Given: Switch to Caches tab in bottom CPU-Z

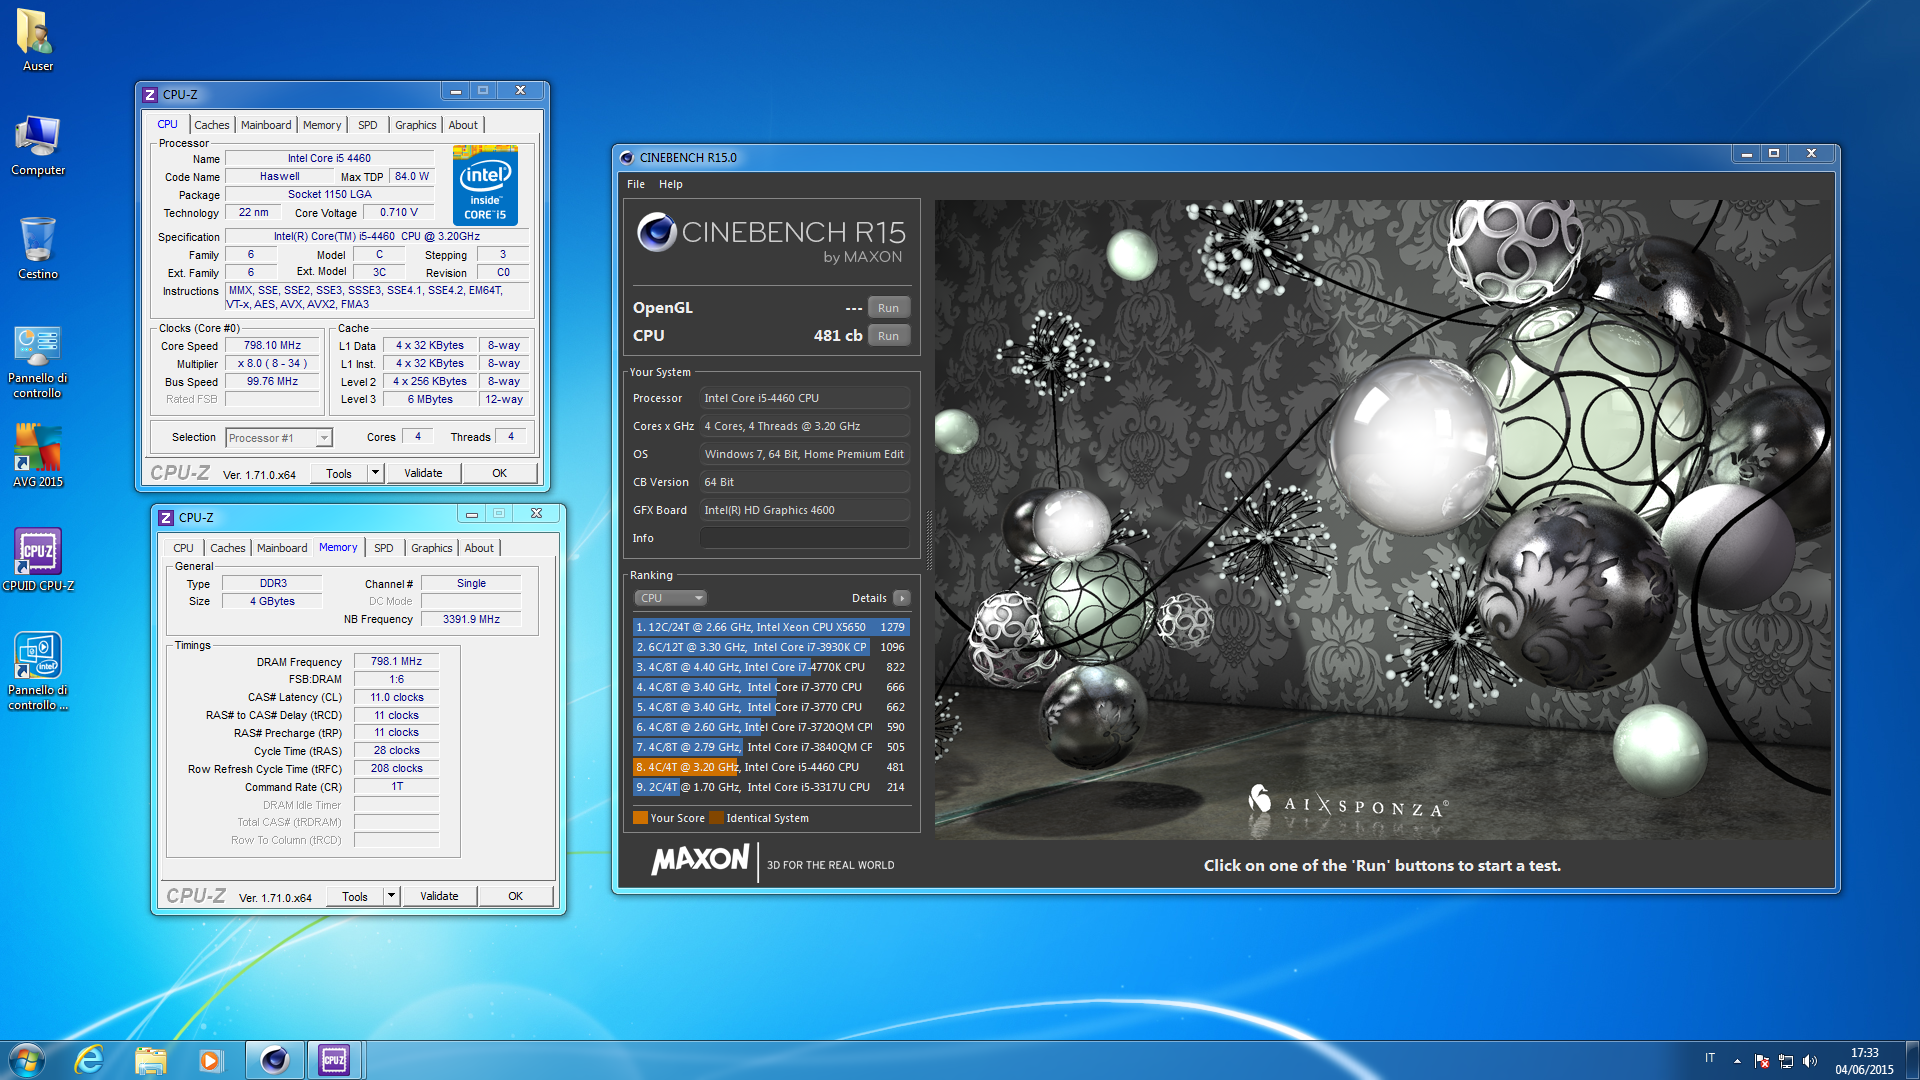Looking at the screenshot, I should (x=228, y=548).
